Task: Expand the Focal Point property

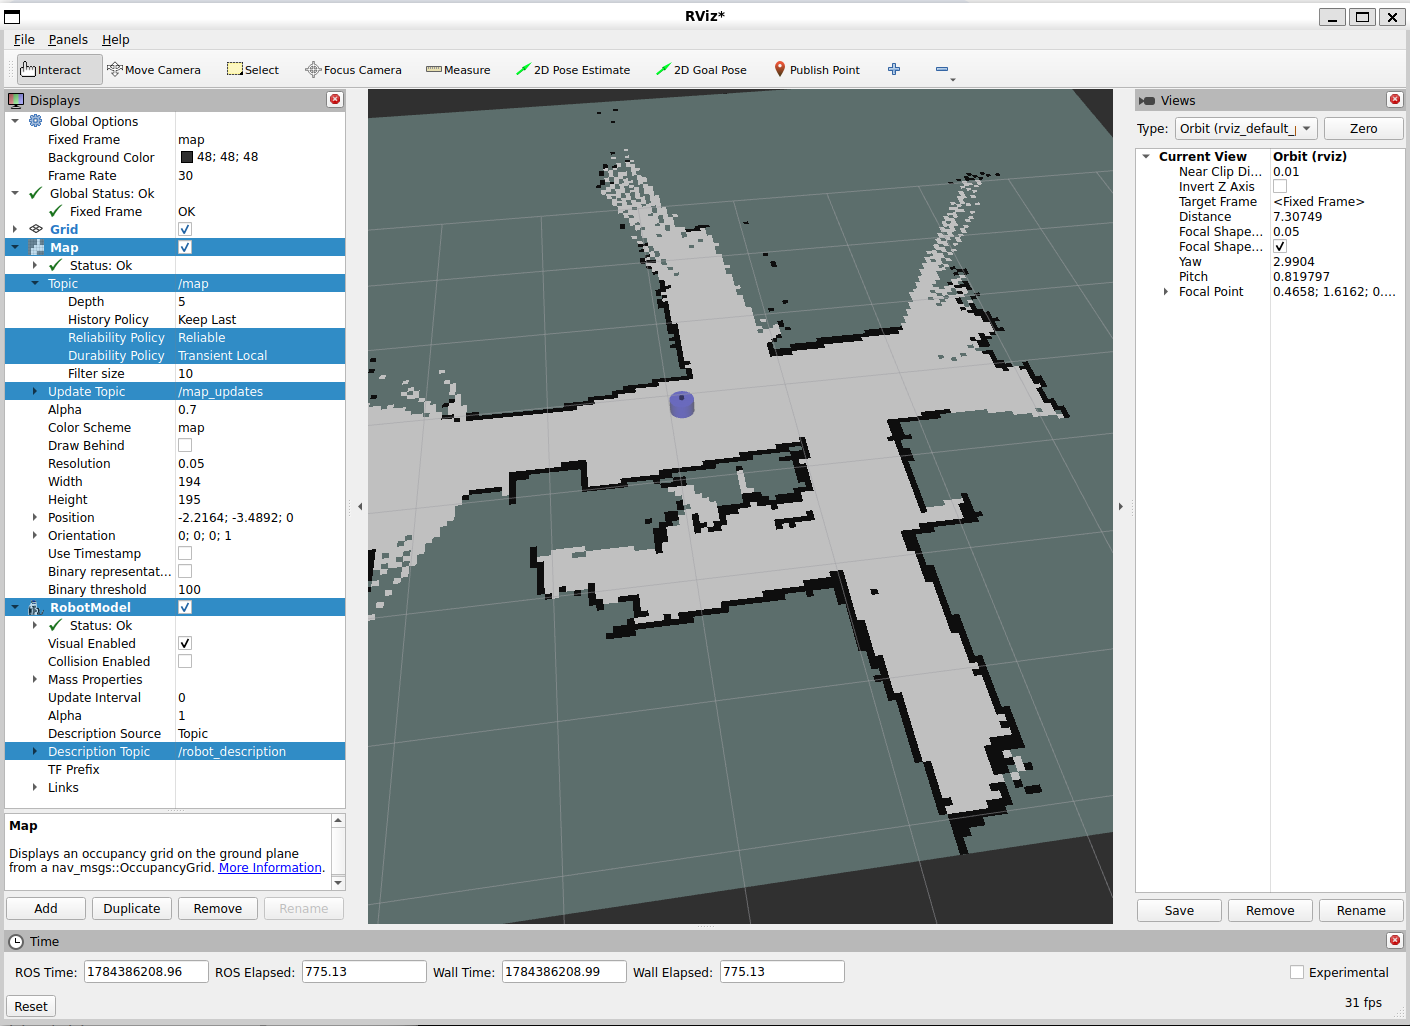Action: [x=1165, y=292]
